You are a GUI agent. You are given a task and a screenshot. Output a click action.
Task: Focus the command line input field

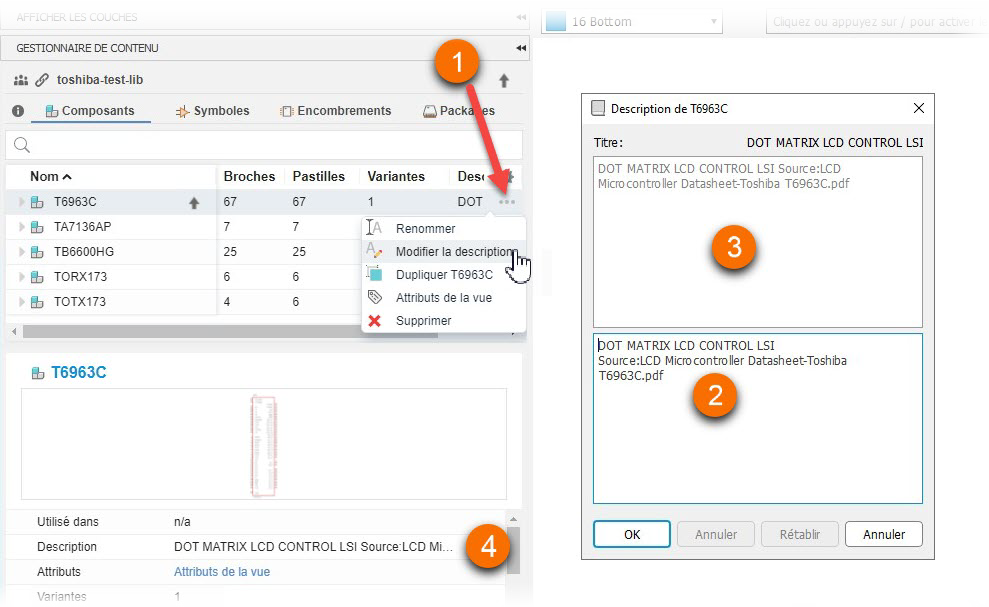(877, 21)
